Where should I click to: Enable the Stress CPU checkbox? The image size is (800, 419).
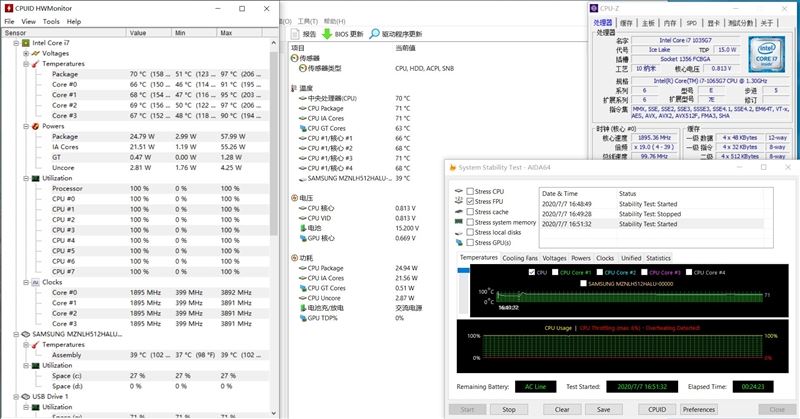pos(470,191)
